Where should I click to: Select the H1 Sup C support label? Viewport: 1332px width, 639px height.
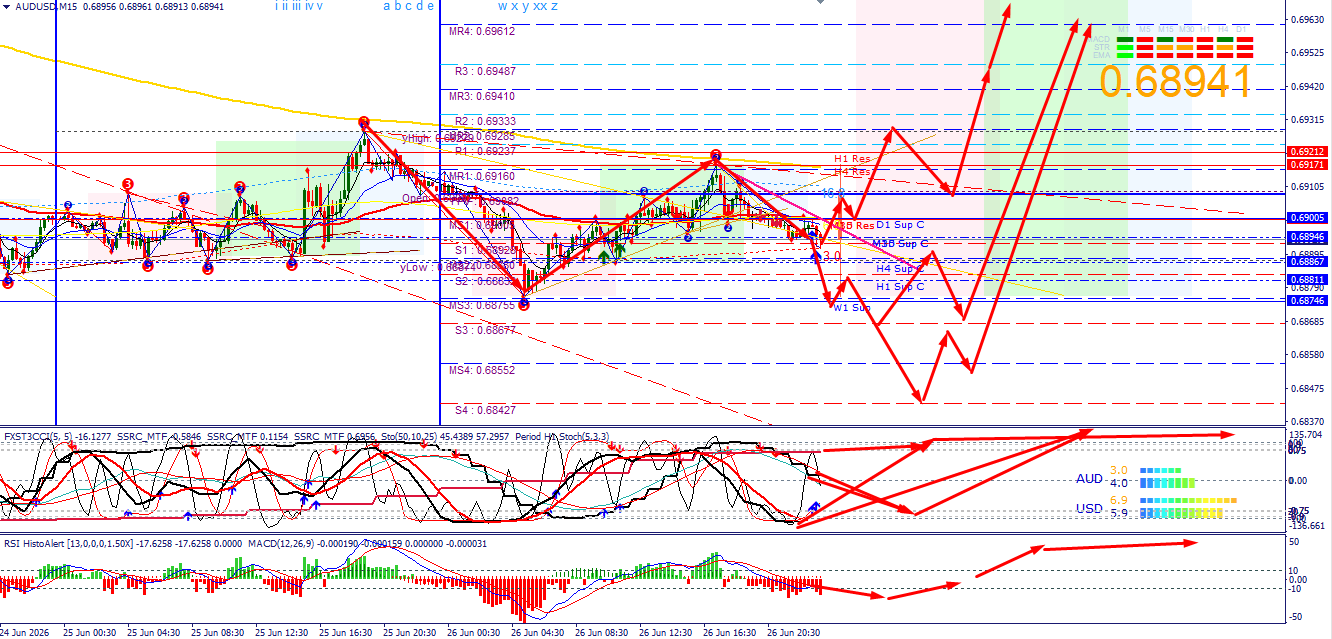click(900, 287)
